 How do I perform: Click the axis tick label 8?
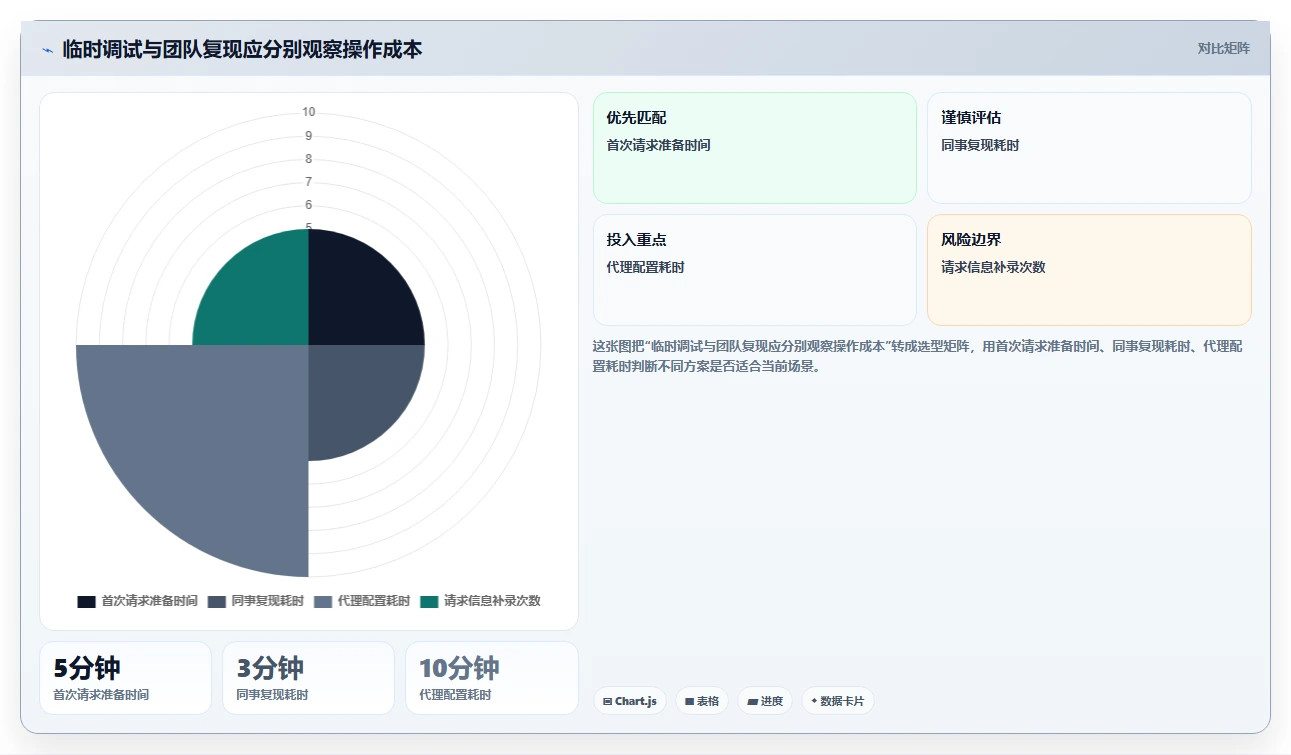(x=309, y=159)
